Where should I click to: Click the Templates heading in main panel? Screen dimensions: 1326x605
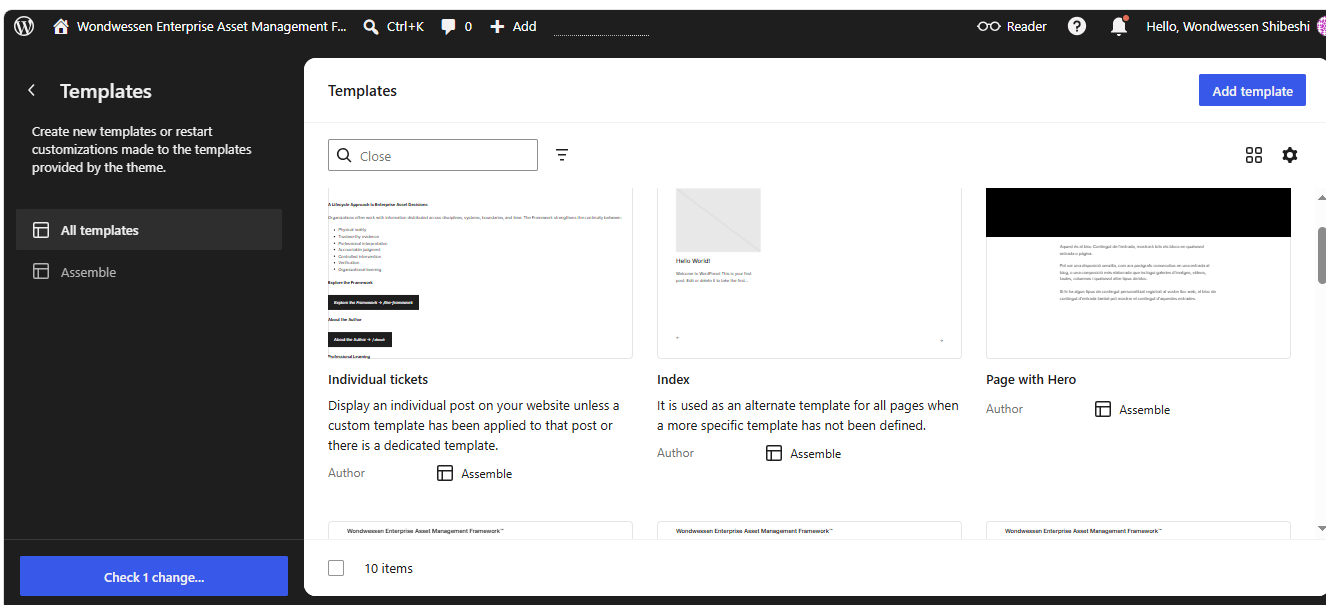[x=362, y=91]
